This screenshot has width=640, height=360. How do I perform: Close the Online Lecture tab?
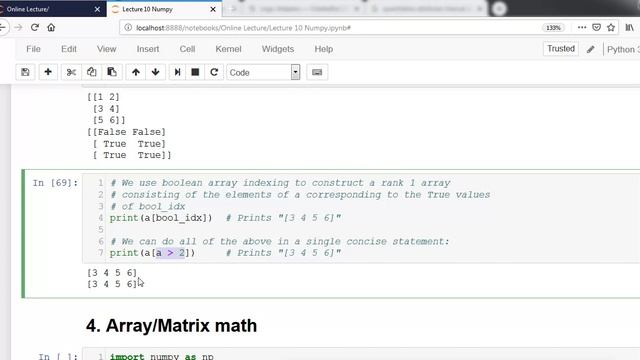(97, 9)
